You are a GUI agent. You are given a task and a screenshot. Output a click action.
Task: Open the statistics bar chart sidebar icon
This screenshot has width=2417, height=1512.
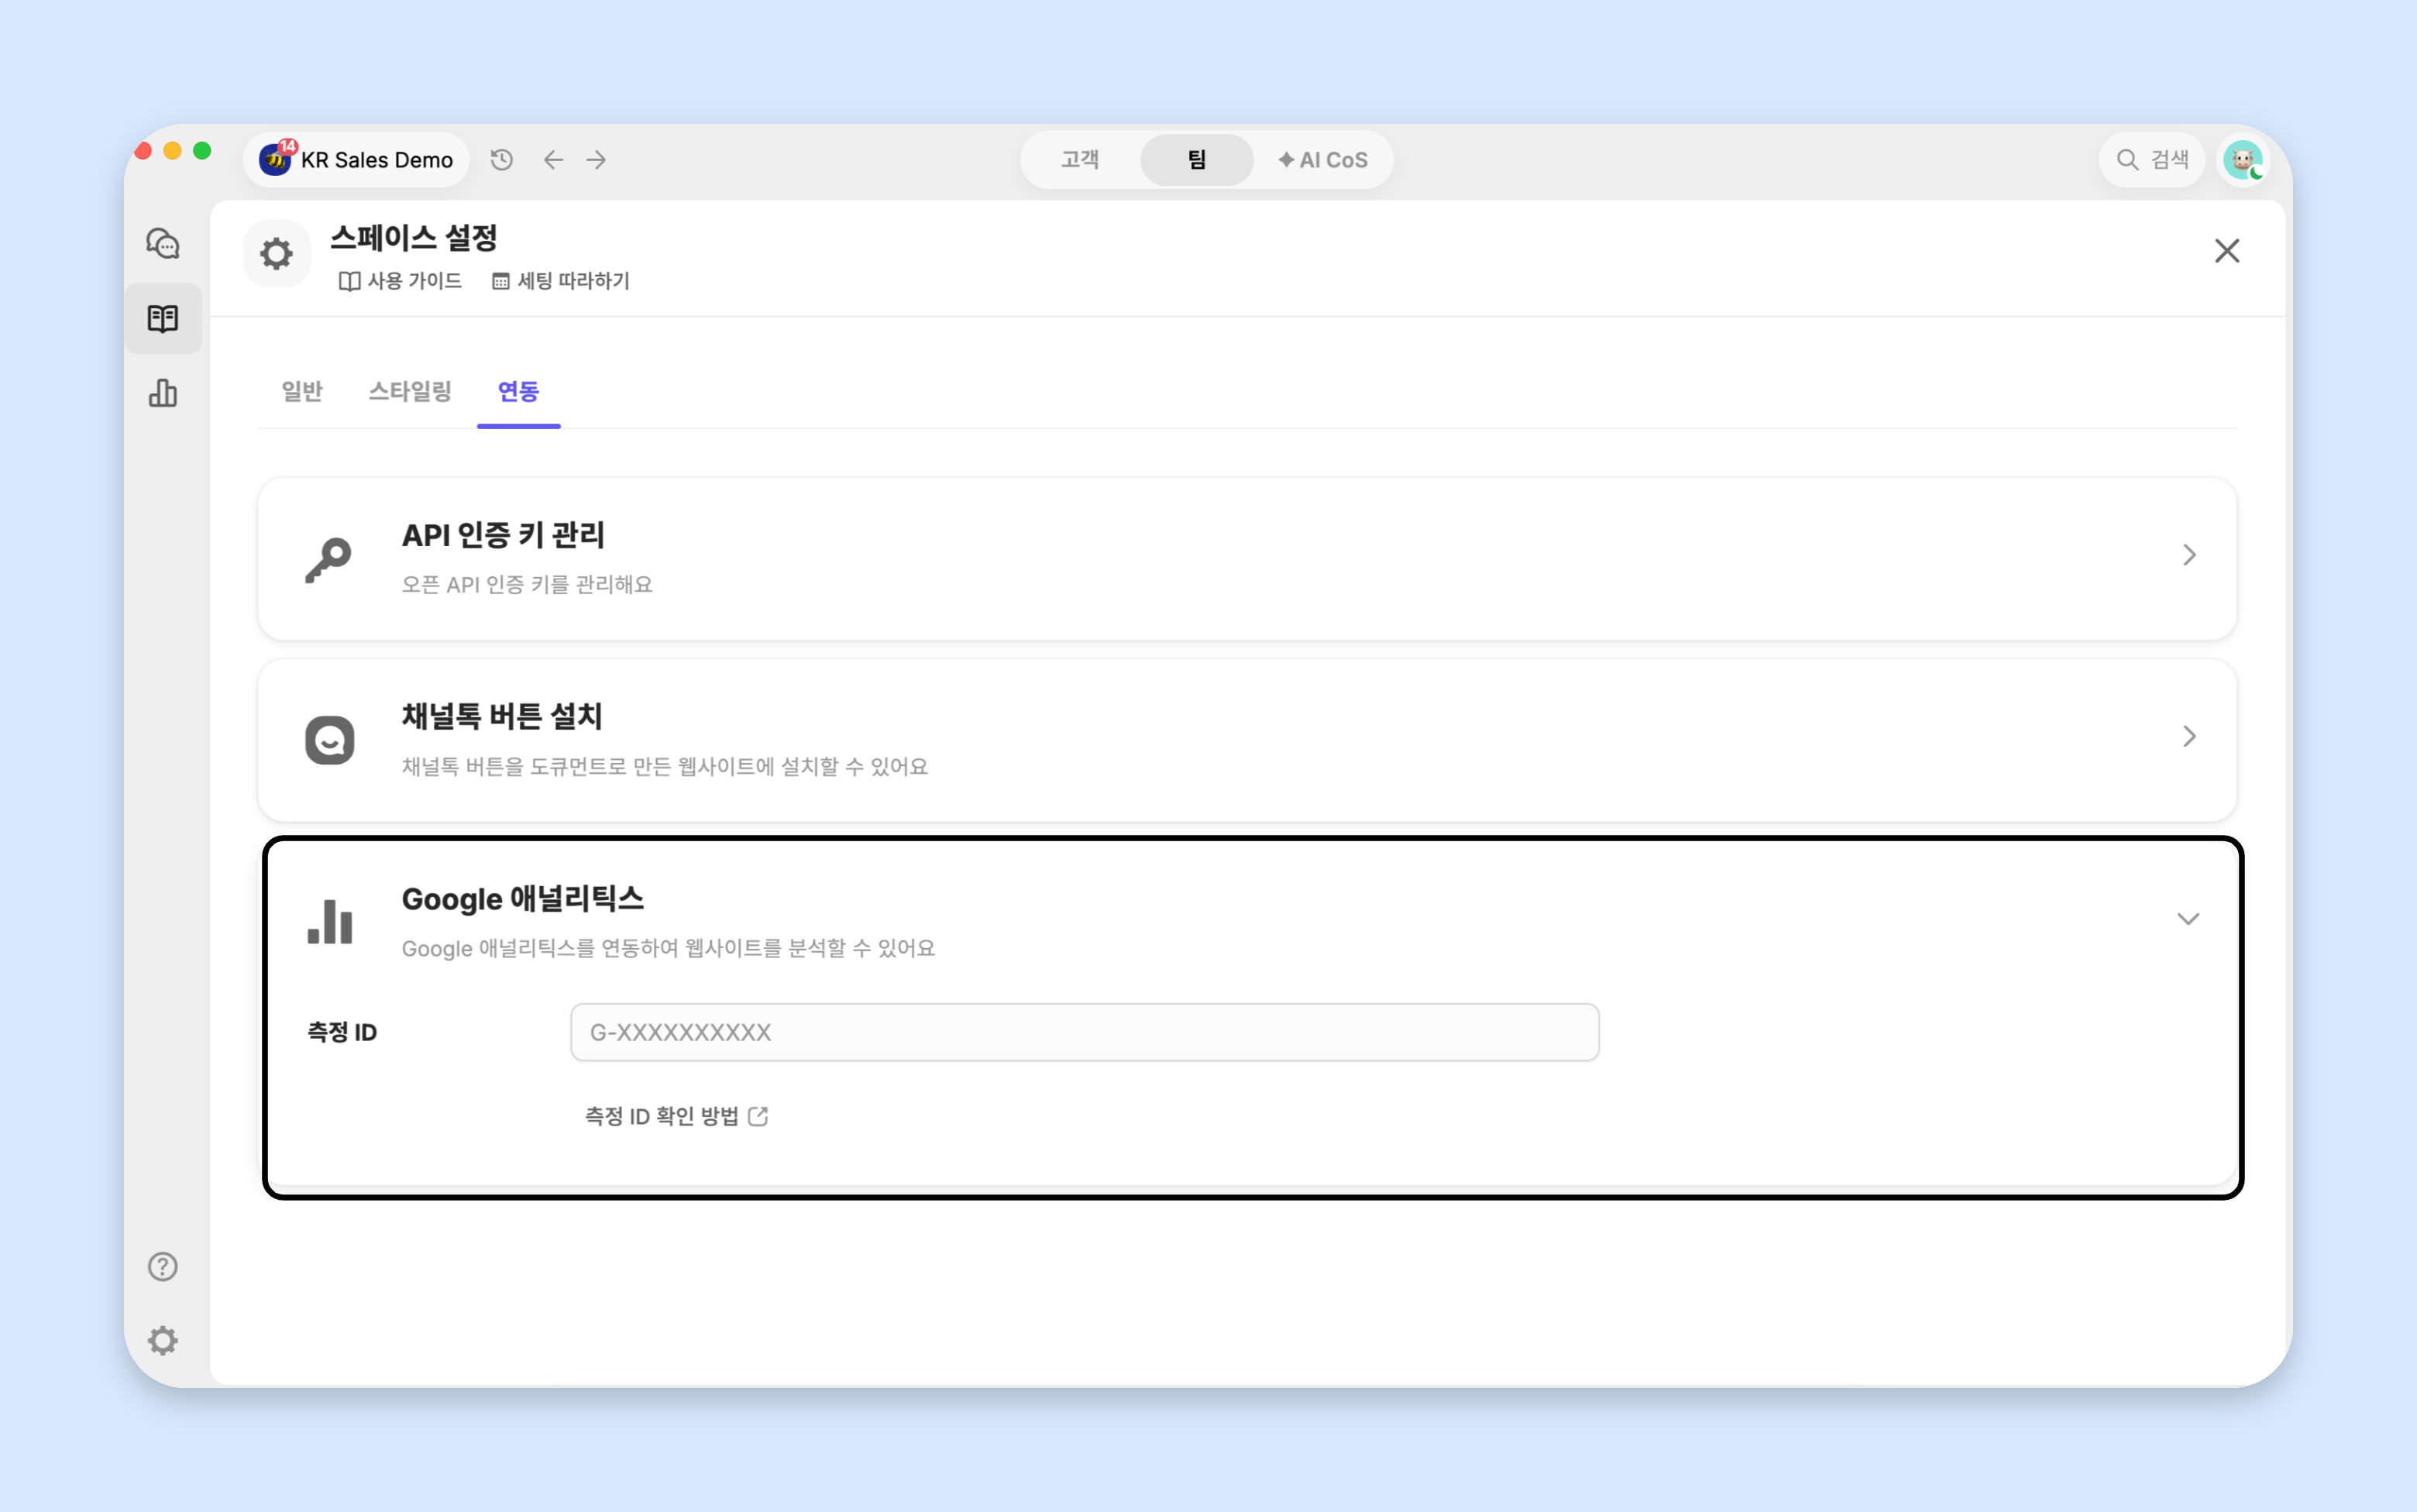click(163, 393)
